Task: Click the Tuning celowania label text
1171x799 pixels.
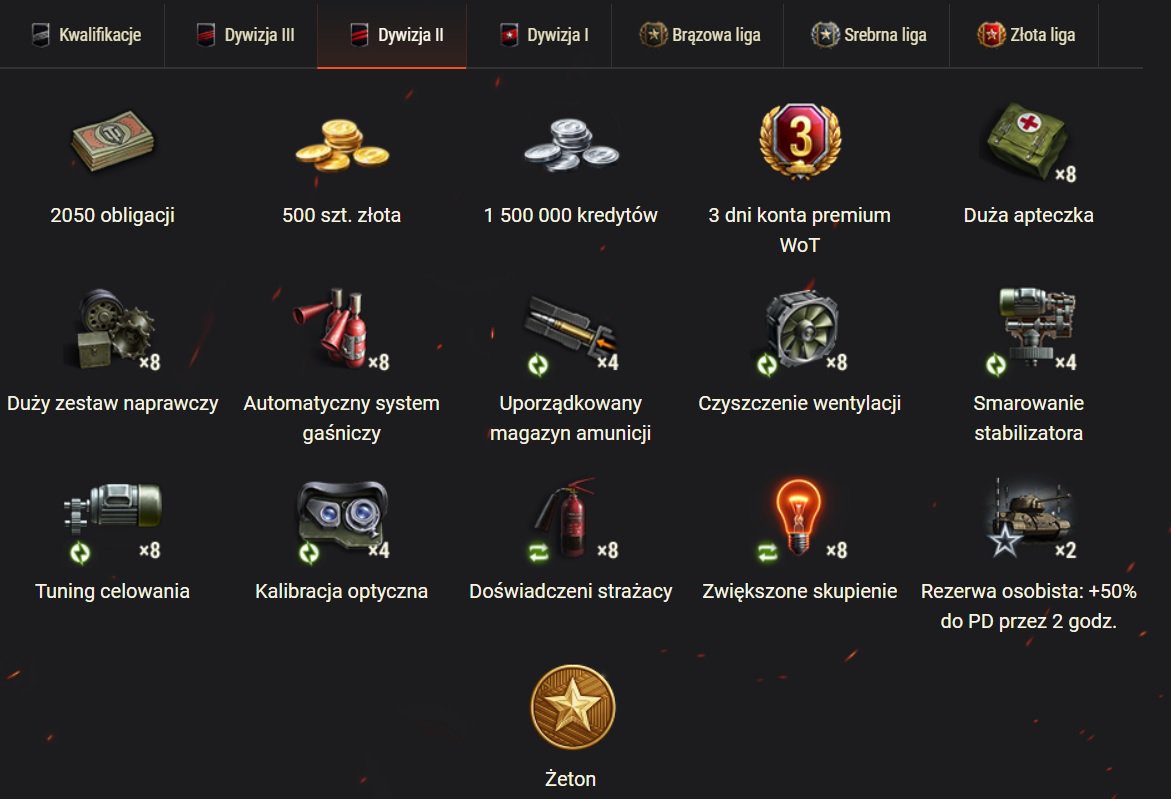Action: pos(113,591)
